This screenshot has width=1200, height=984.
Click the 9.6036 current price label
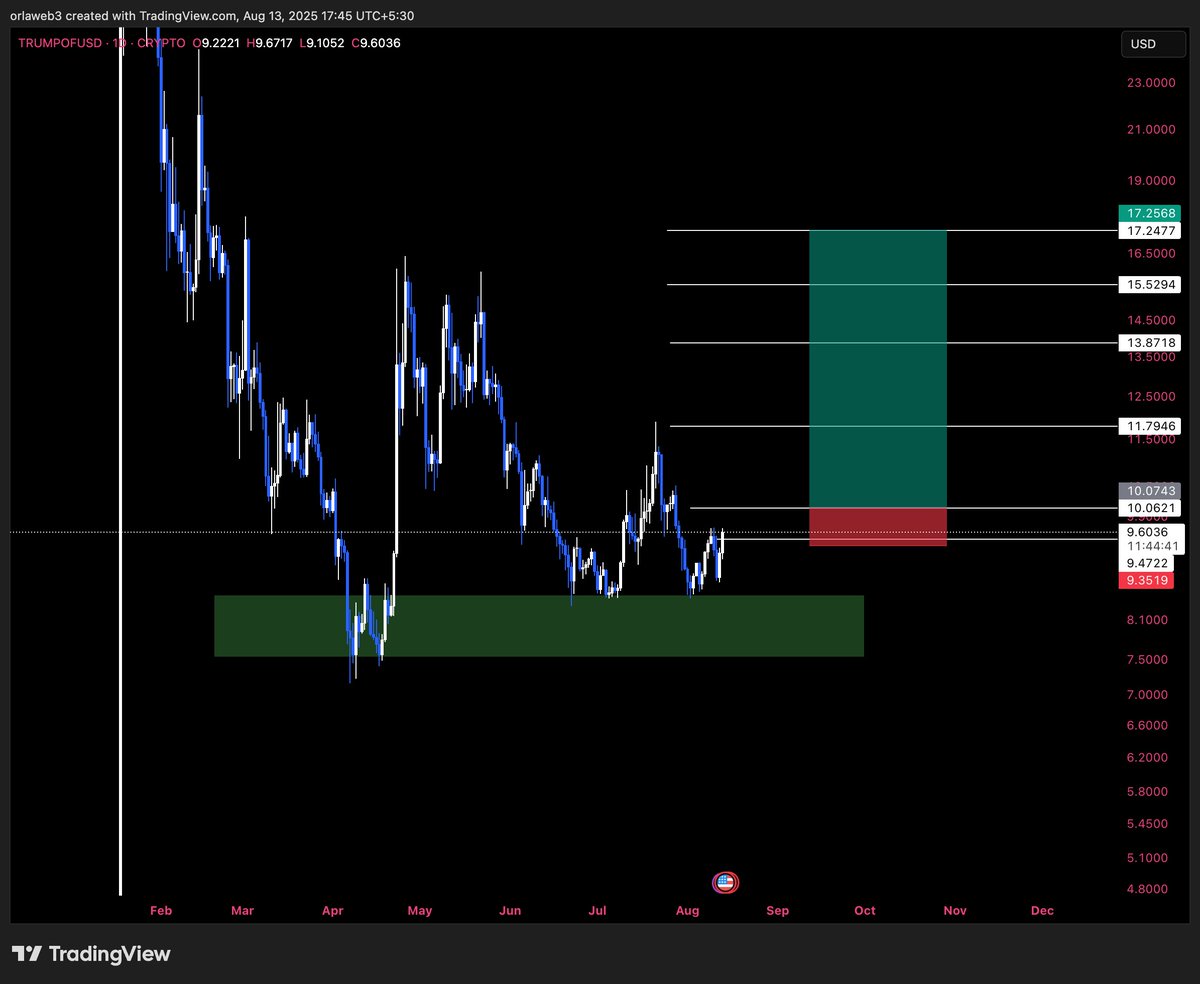1146,532
